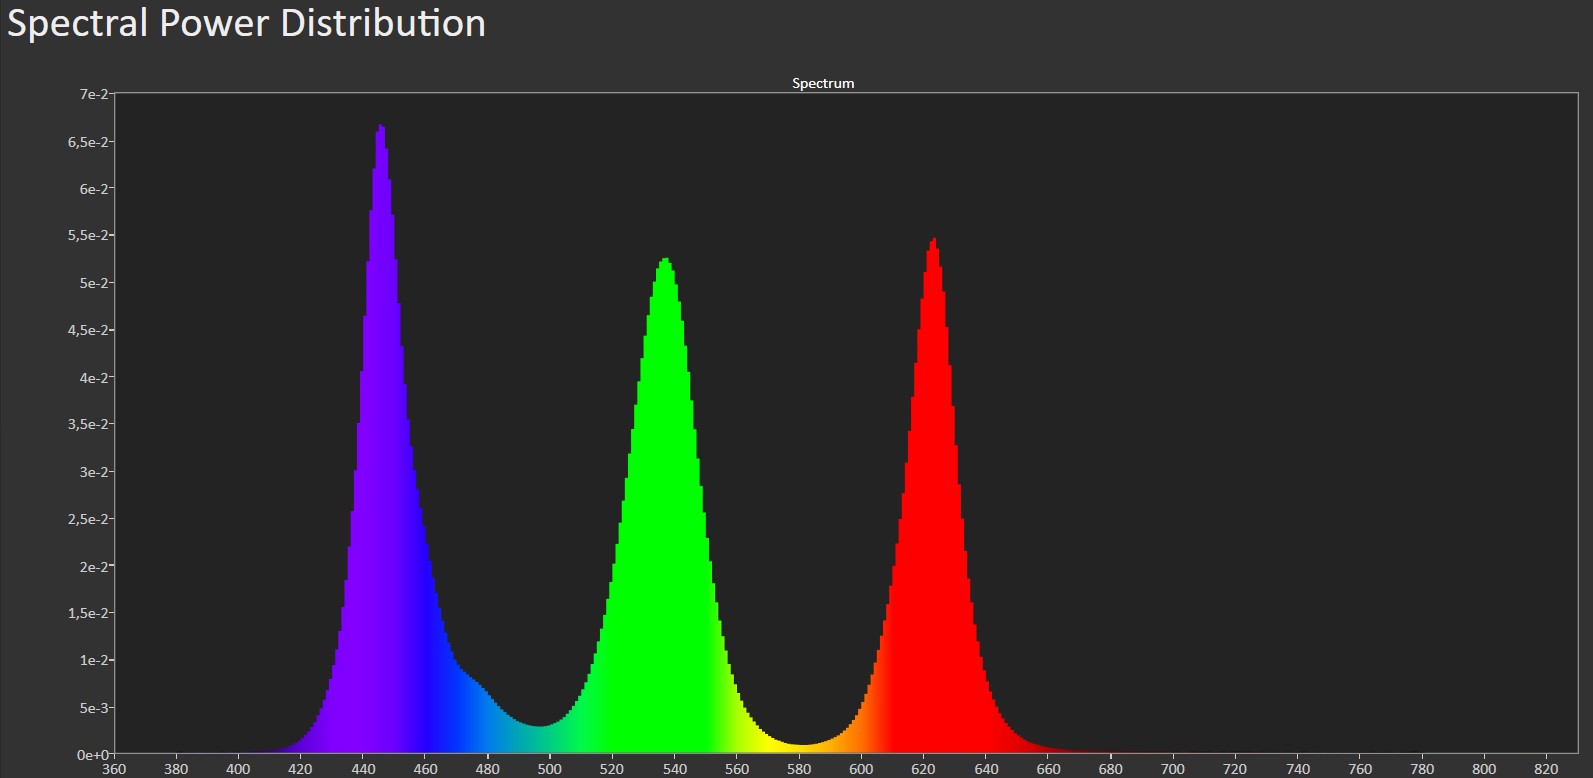Click the 500 wavelength axis label
The image size is (1593, 778).
[549, 769]
